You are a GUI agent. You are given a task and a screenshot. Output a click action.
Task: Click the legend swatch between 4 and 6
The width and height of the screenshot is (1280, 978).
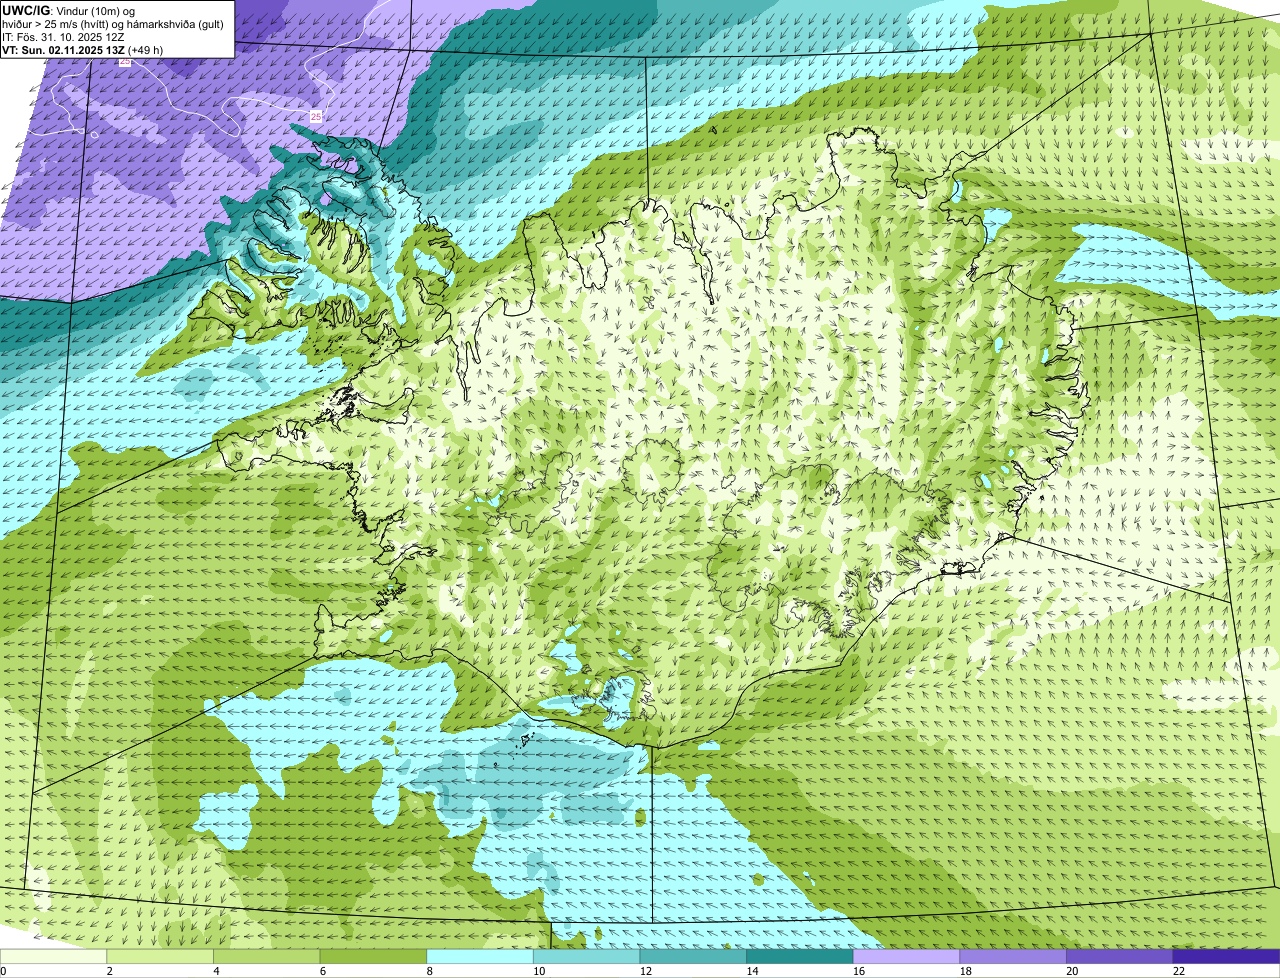266,956
